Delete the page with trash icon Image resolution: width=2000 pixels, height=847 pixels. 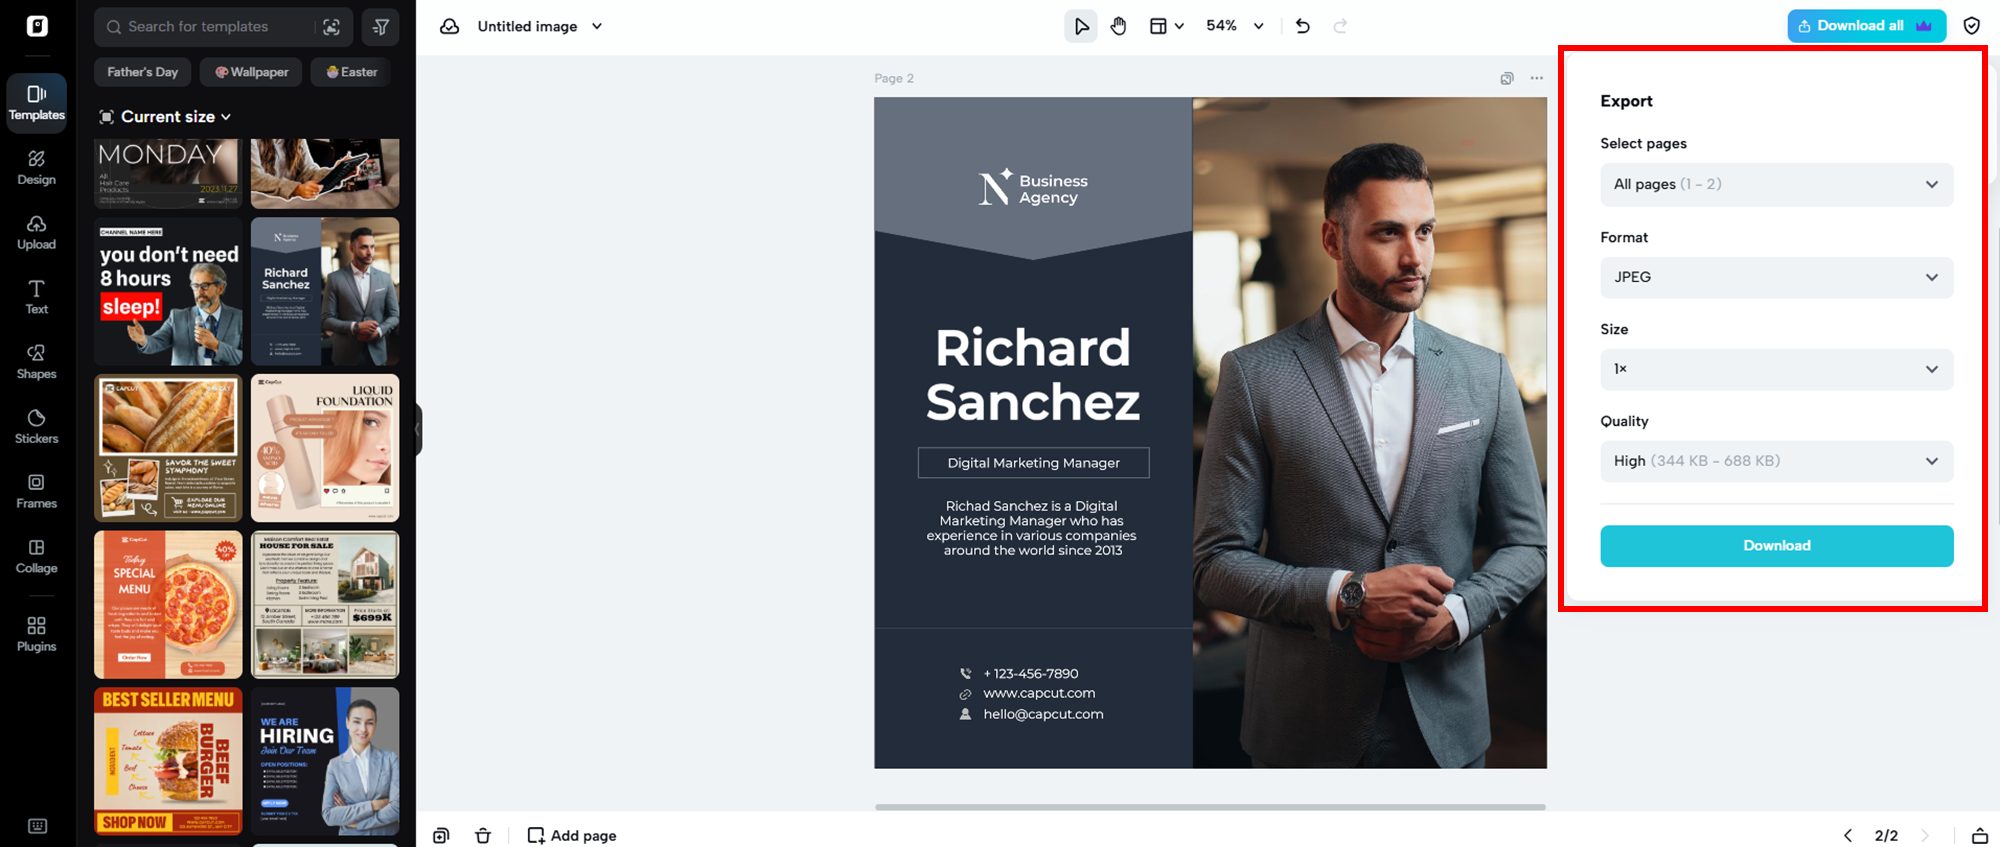483,836
